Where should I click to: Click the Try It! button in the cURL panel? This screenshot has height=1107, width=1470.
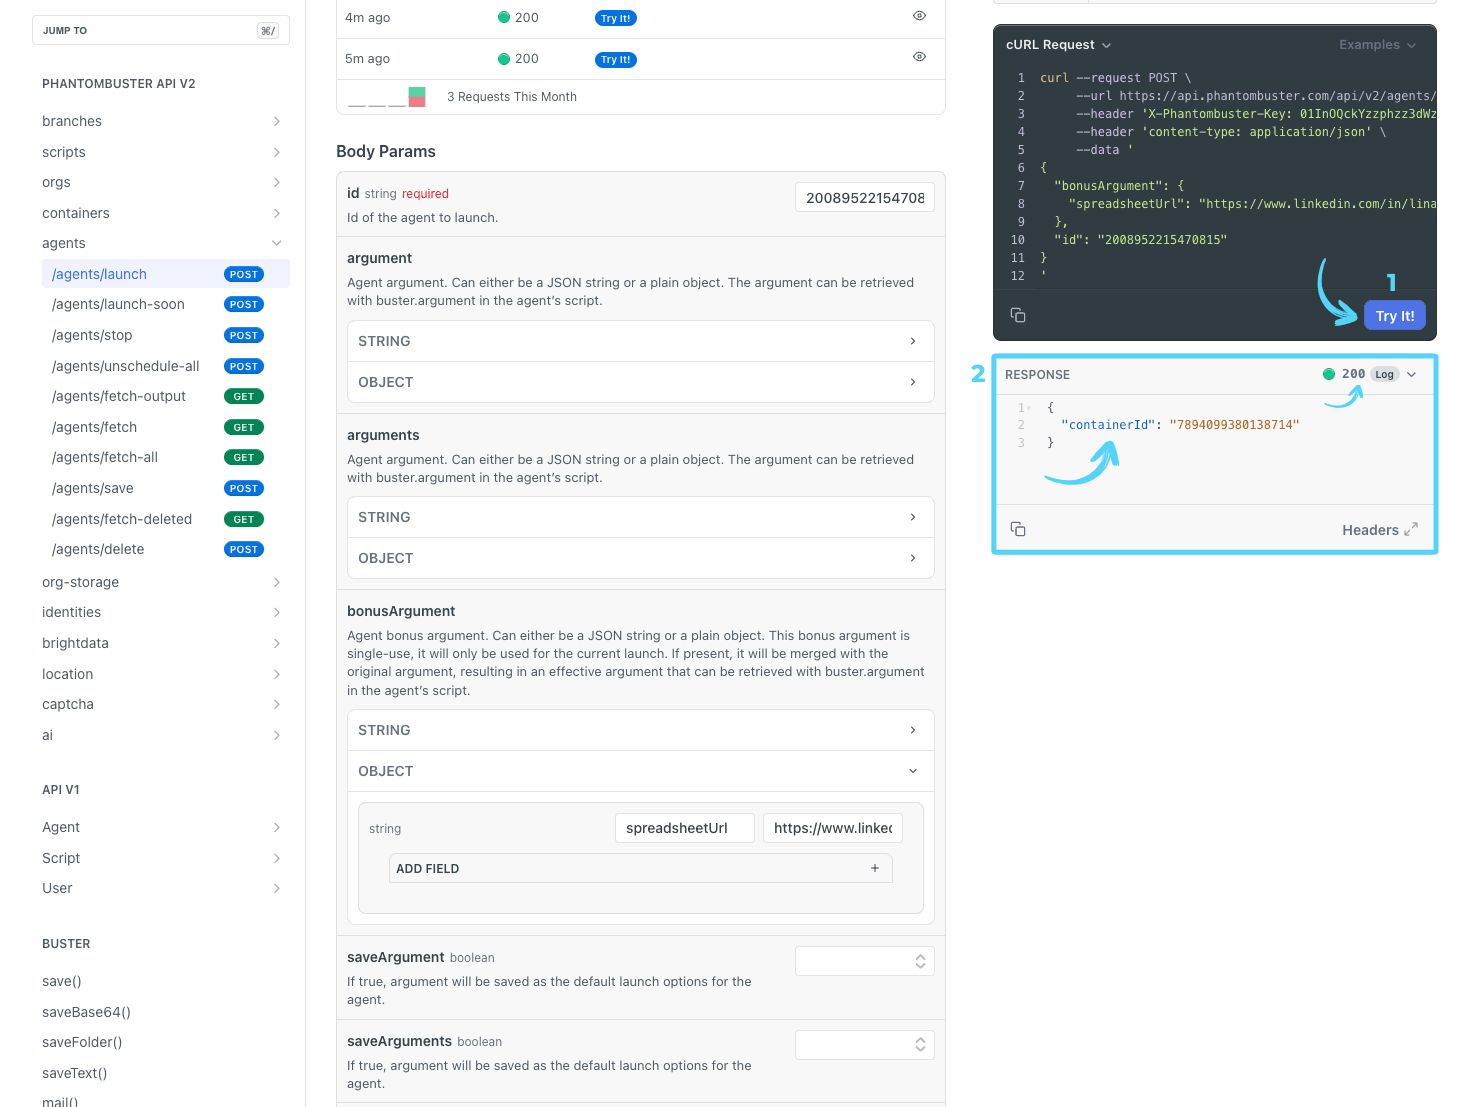point(1394,314)
